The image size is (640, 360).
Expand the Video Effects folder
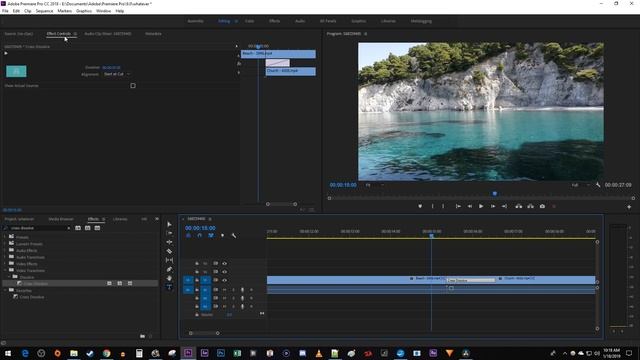5,264
